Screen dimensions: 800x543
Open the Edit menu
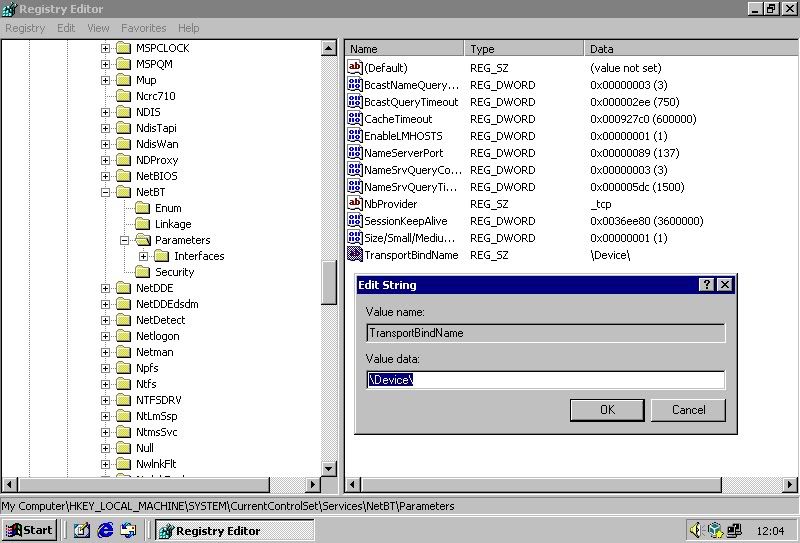(66, 28)
